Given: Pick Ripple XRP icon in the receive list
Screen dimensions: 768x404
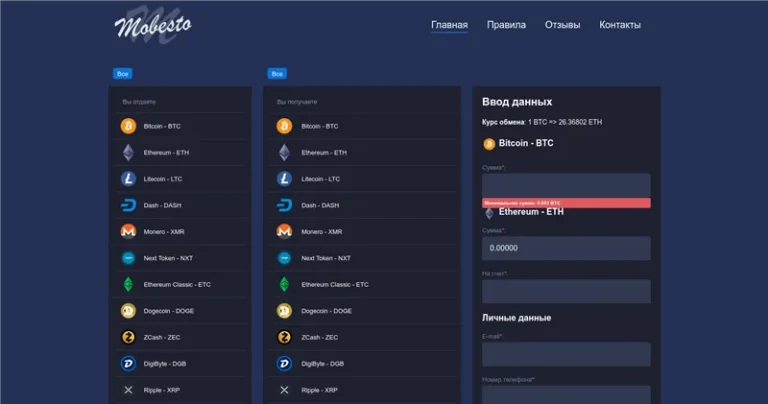Looking at the screenshot, I should click(x=284, y=390).
